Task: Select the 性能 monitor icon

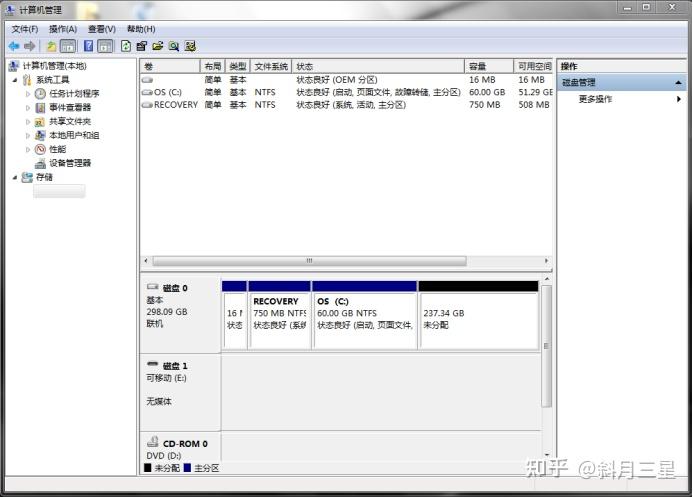Action: tap(40, 149)
